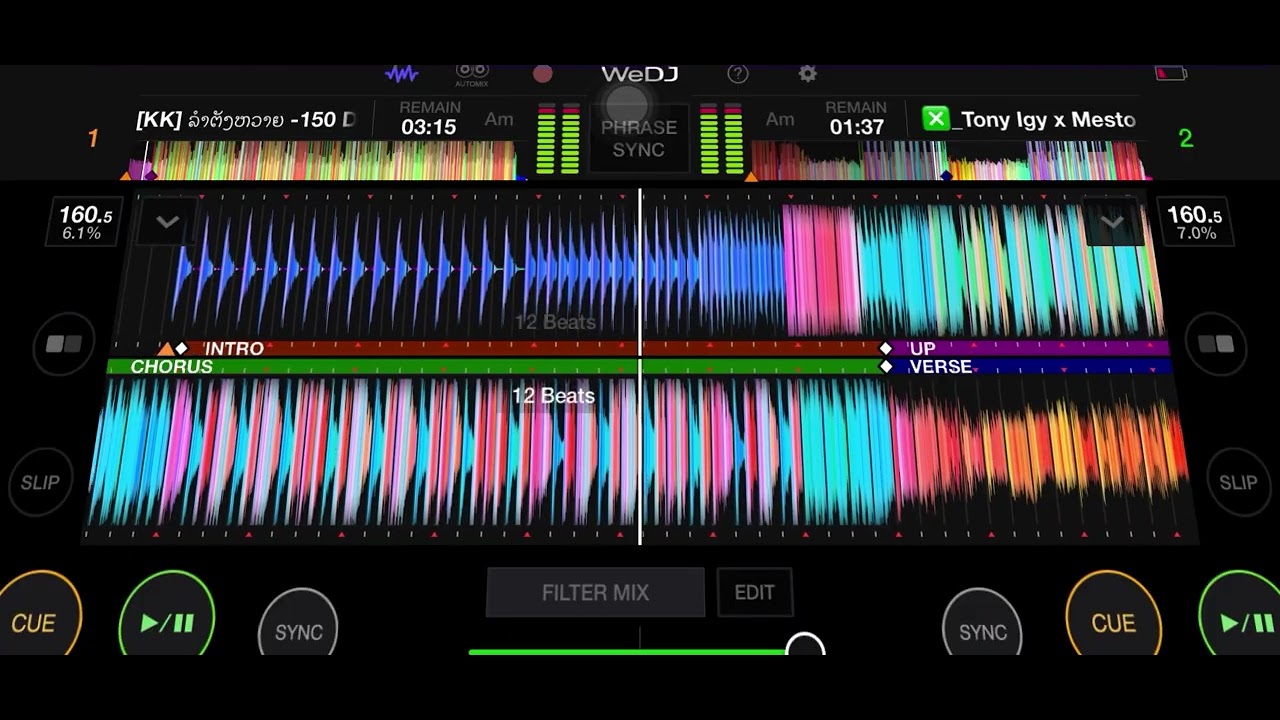Screen dimensions: 1280x720
Task: Tap the Automix icon
Action: pos(472,74)
